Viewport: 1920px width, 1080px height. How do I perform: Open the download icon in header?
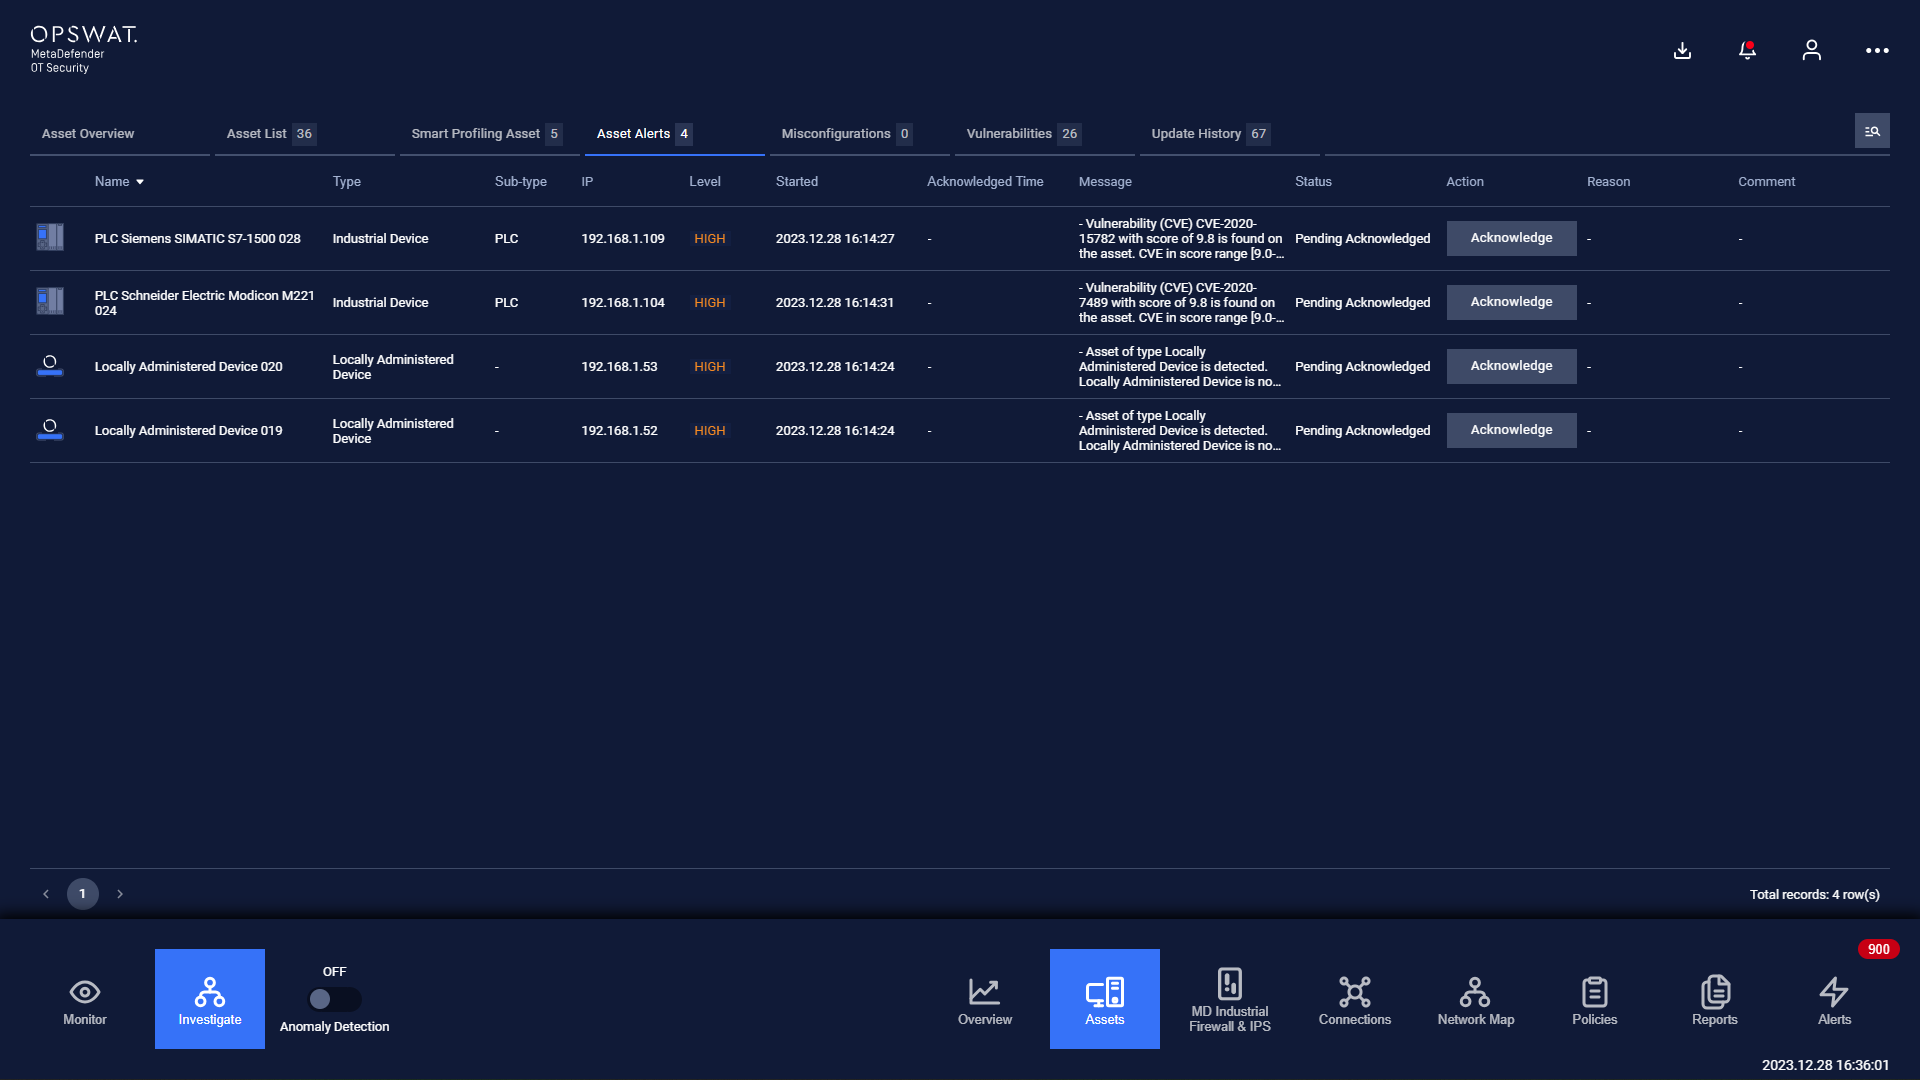point(1682,50)
